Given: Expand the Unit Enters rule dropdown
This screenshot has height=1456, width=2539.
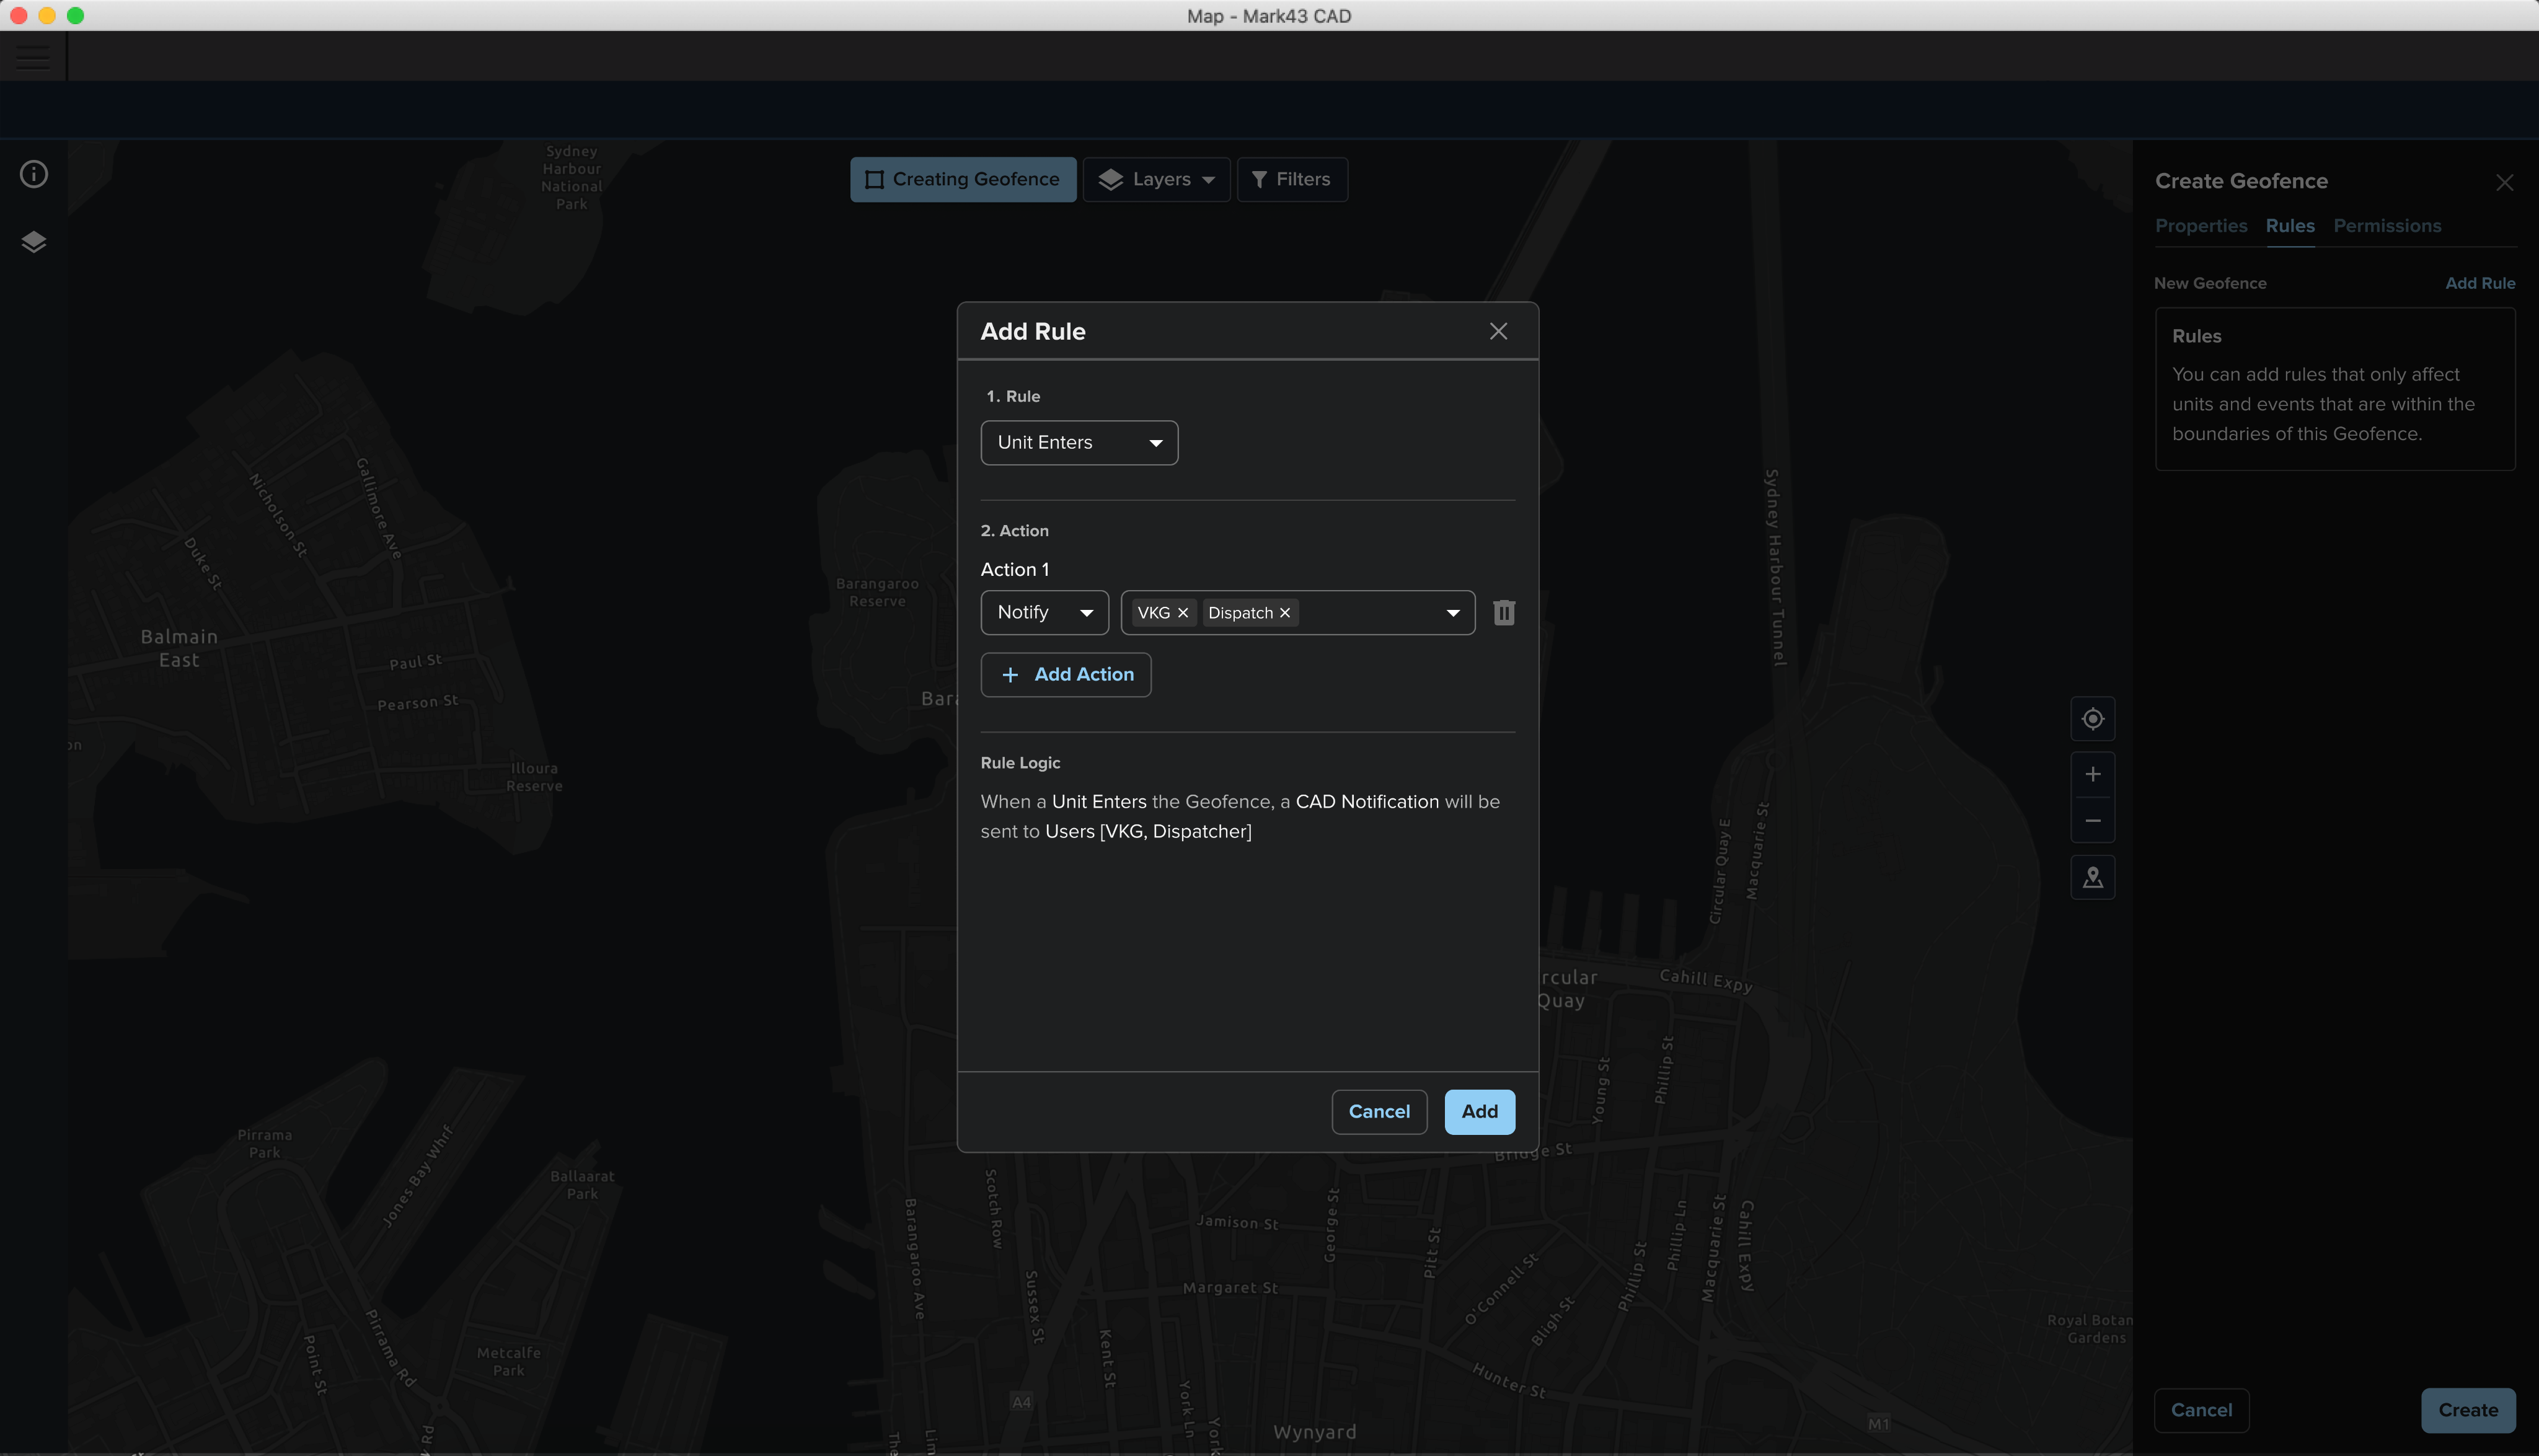Looking at the screenshot, I should [1079, 442].
